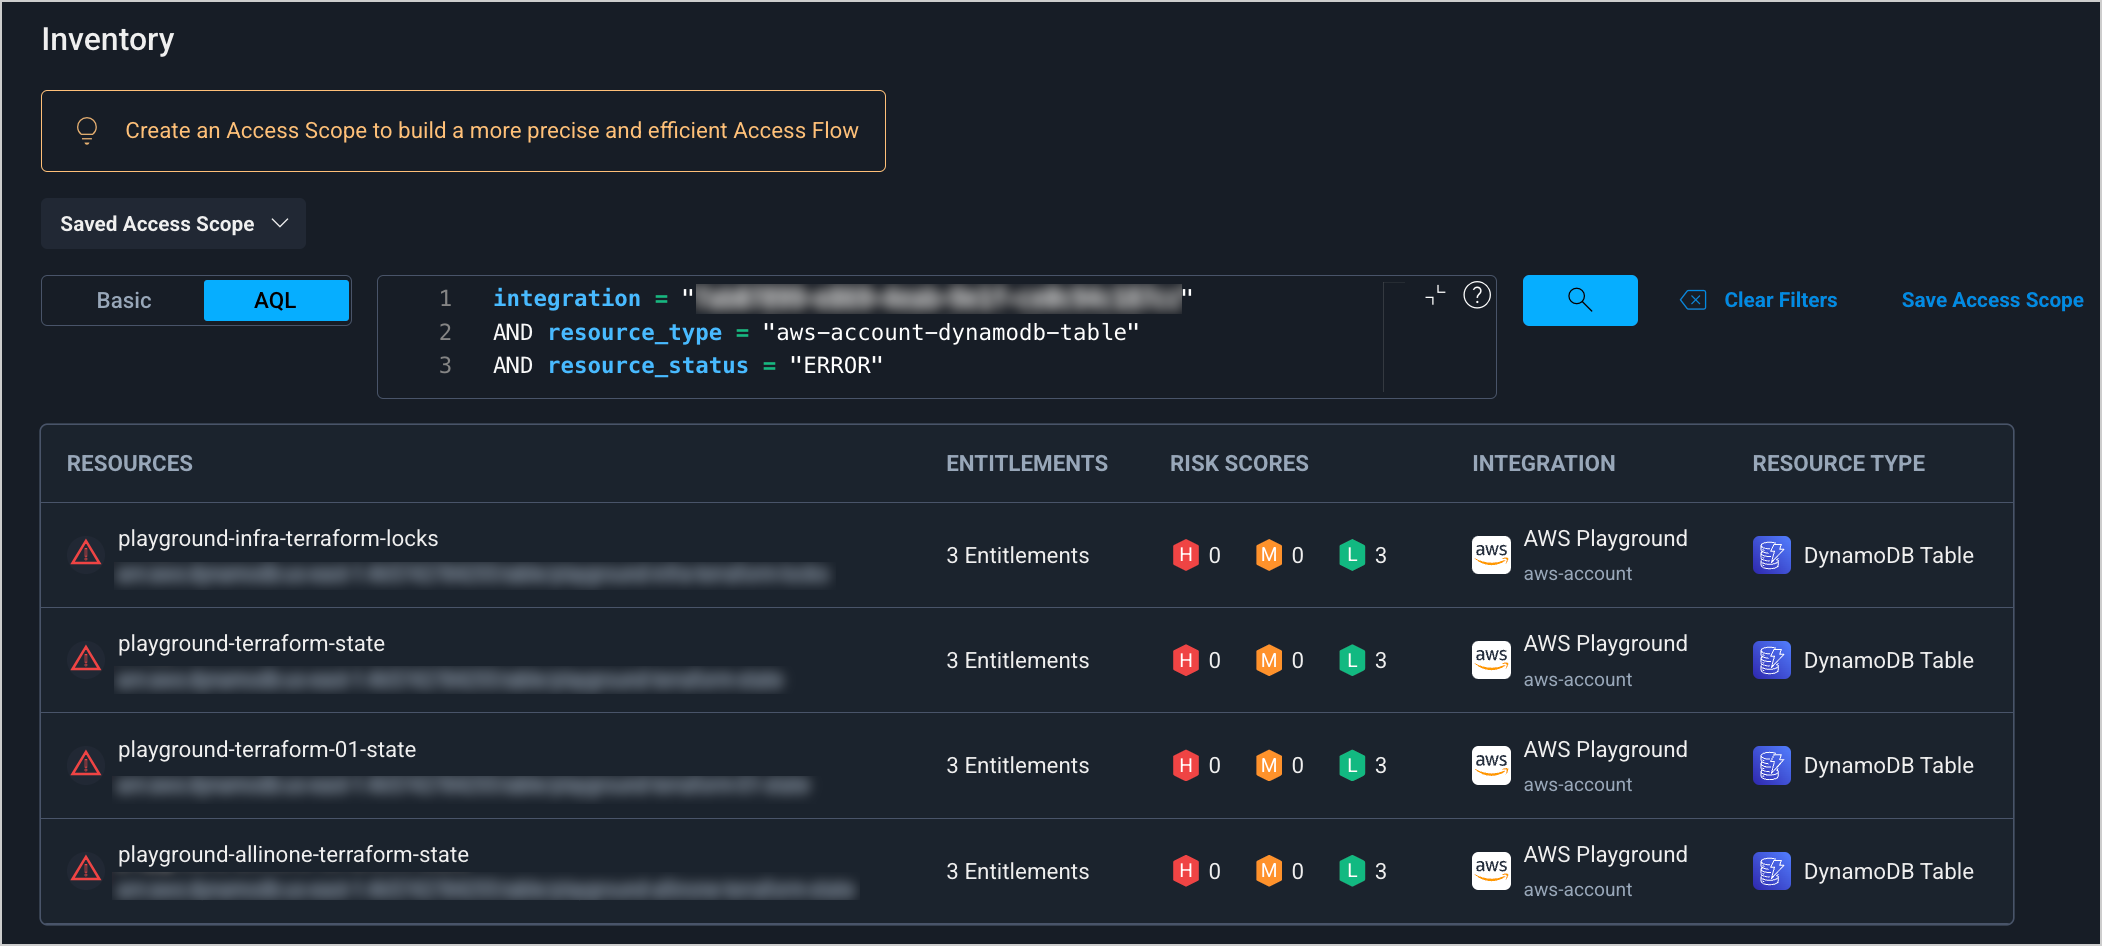This screenshot has height=946, width=2102.
Task: Click high risk H badge in first row
Action: coord(1185,555)
